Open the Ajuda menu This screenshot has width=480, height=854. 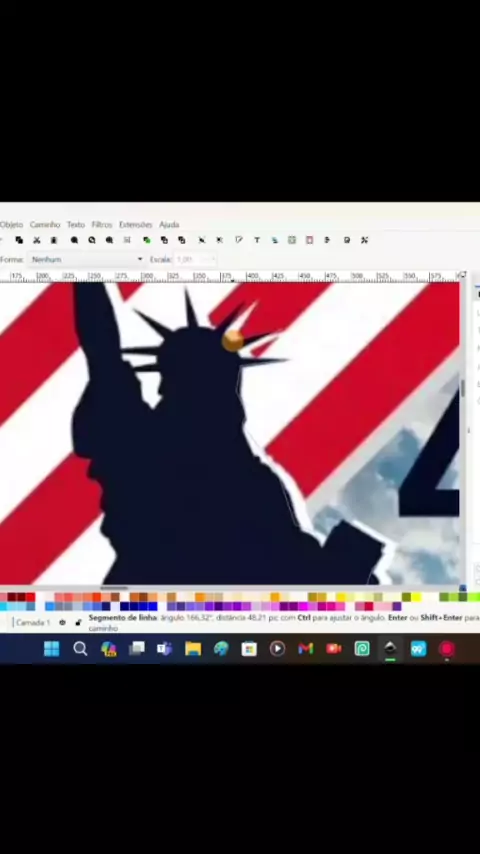(x=169, y=224)
